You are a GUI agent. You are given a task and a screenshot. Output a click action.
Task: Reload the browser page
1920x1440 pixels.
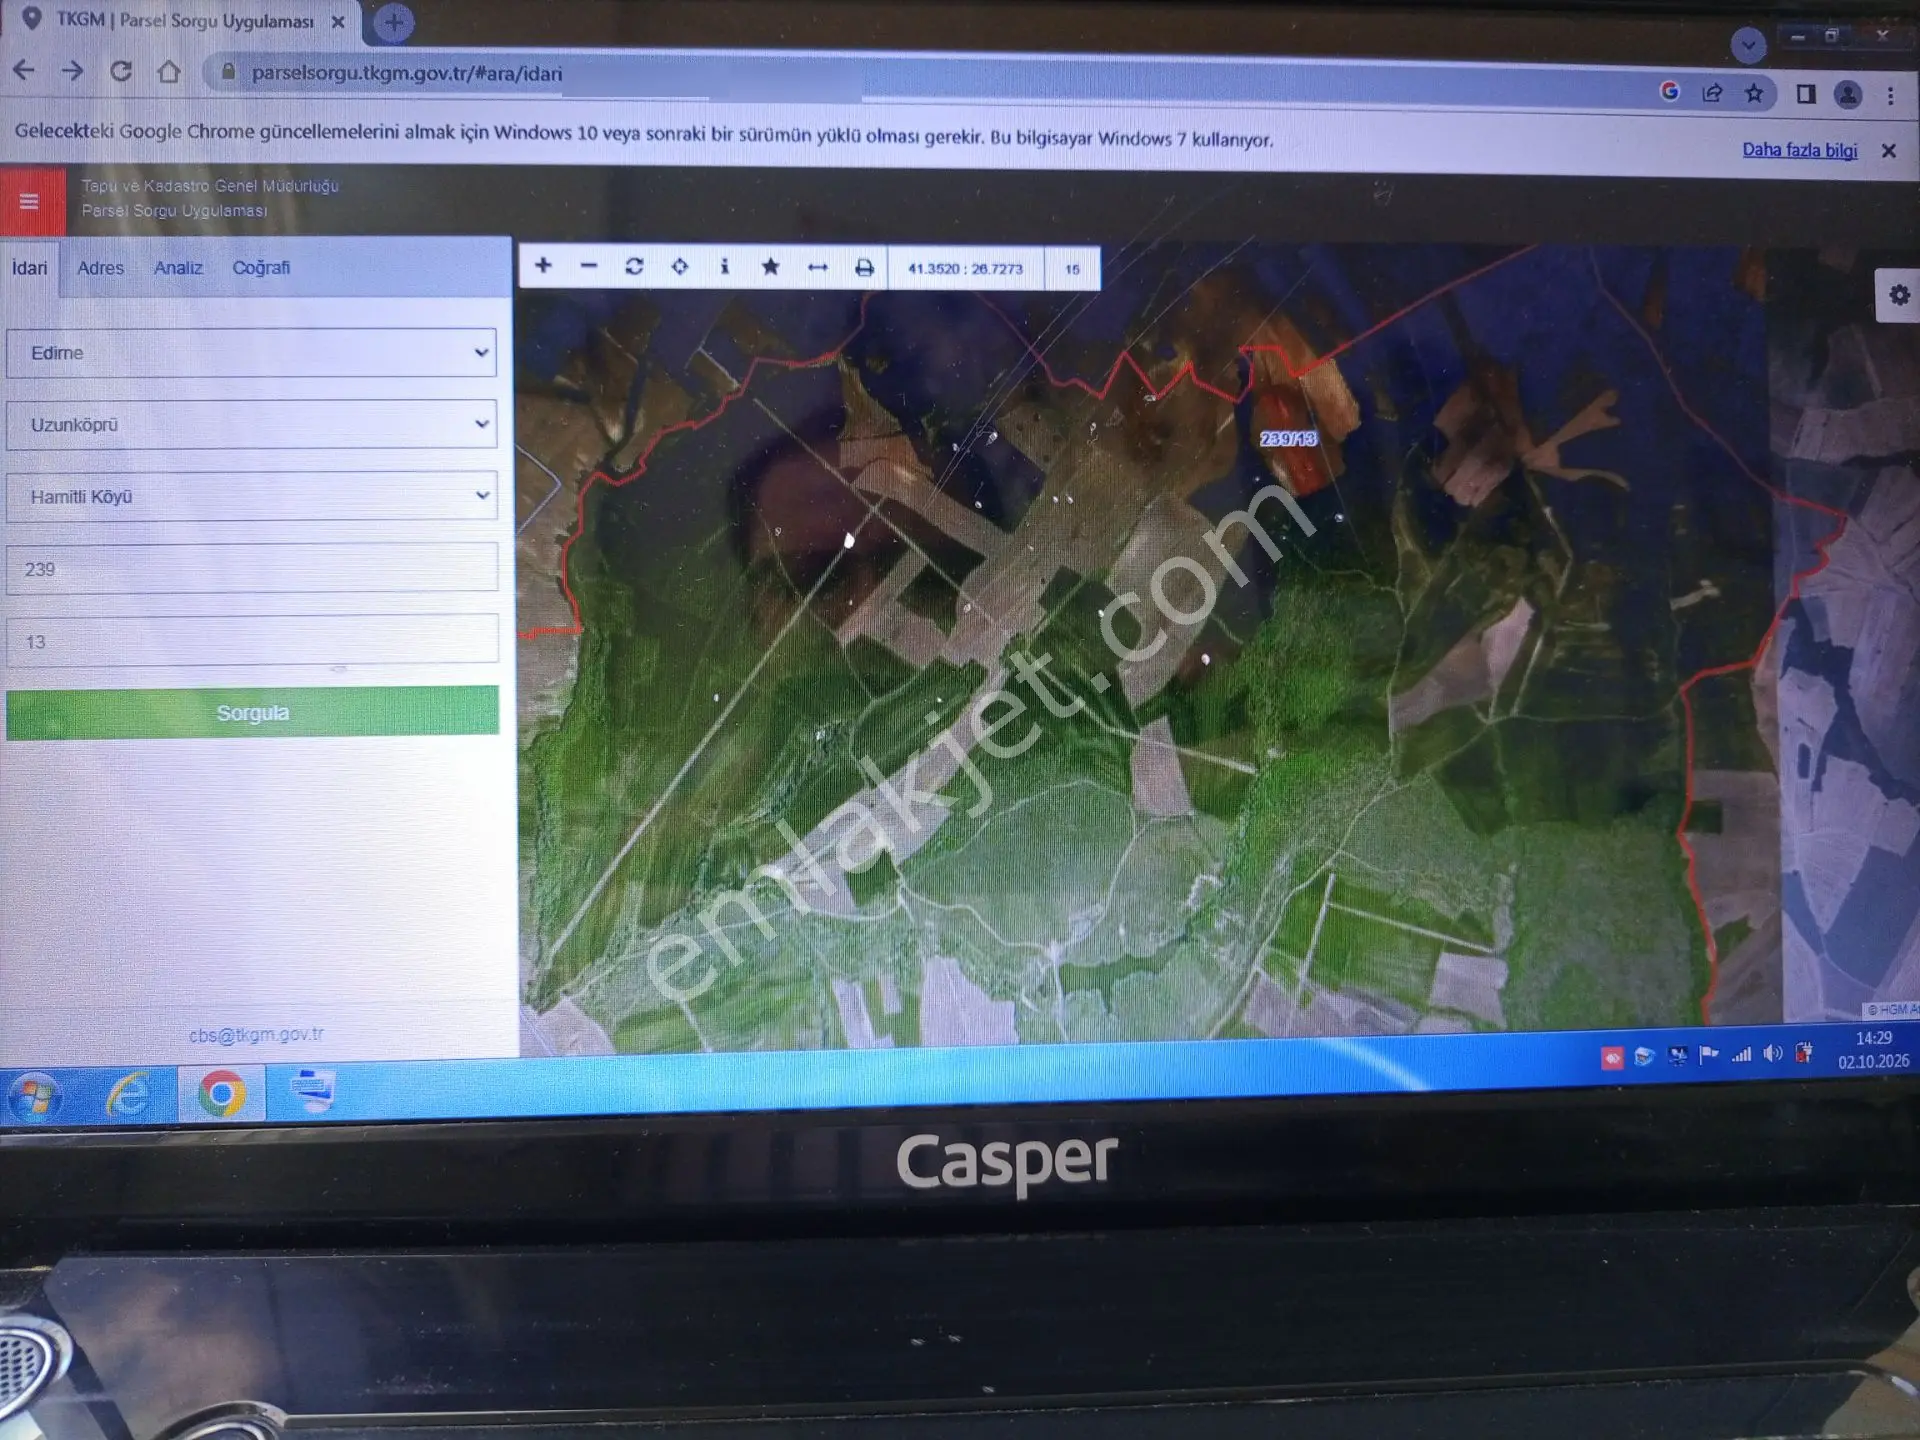coord(121,72)
